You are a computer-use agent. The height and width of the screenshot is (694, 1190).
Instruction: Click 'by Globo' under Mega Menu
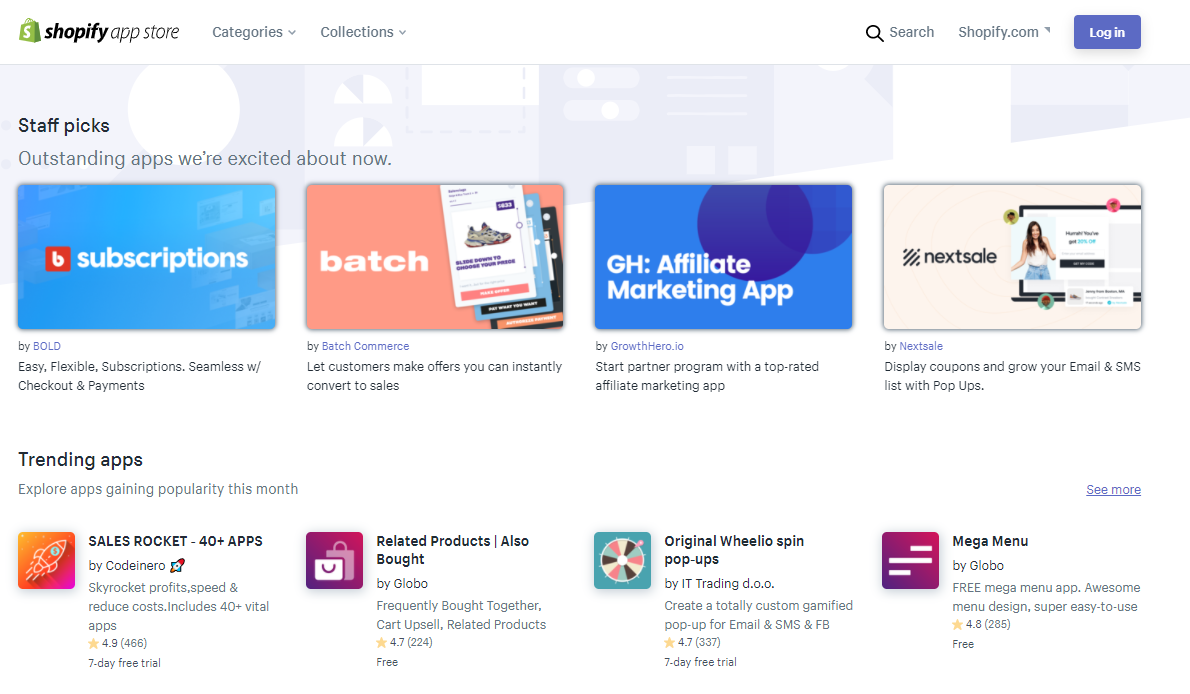point(978,566)
